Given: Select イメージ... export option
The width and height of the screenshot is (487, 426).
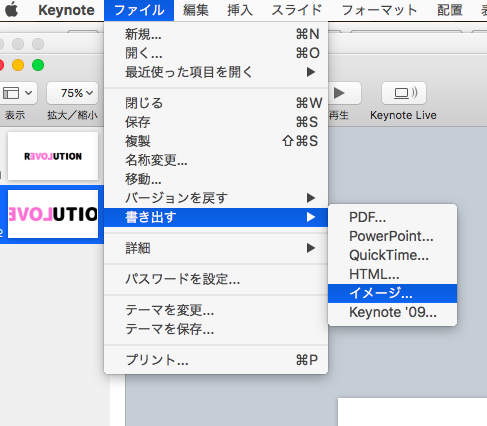Looking at the screenshot, I should pyautogui.click(x=392, y=293).
